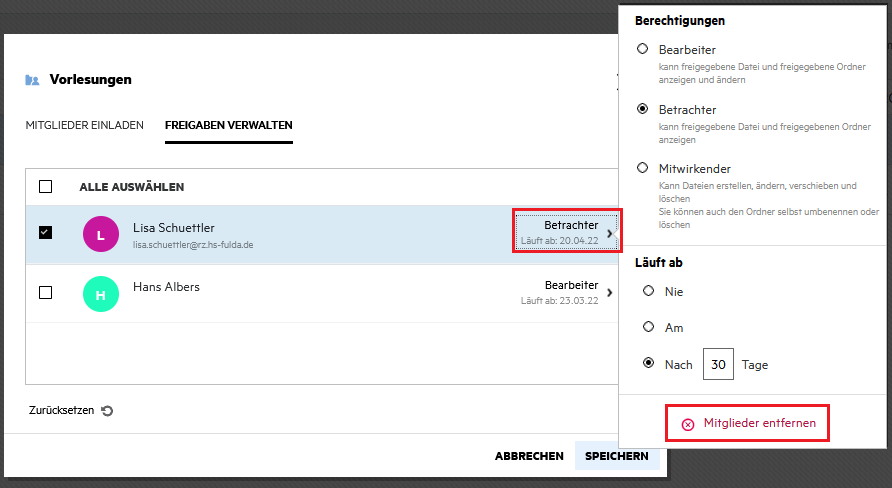Click the red remove circle icon
The width and height of the screenshot is (892, 488).
click(x=688, y=424)
